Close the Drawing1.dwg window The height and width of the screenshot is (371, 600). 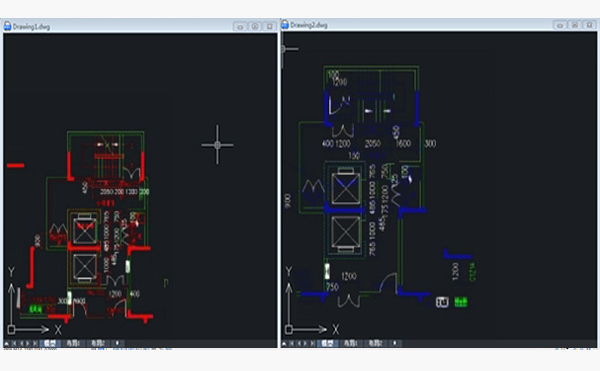point(269,26)
